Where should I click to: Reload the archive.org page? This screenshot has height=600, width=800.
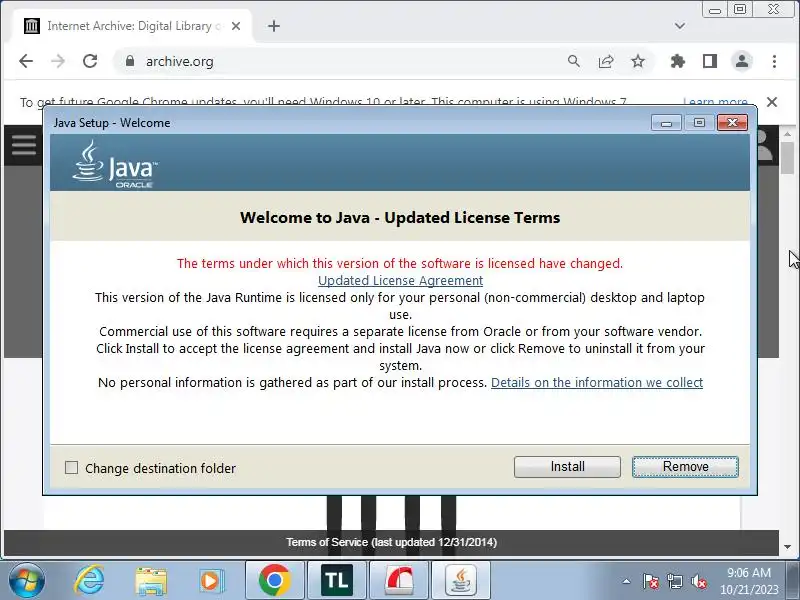90,61
